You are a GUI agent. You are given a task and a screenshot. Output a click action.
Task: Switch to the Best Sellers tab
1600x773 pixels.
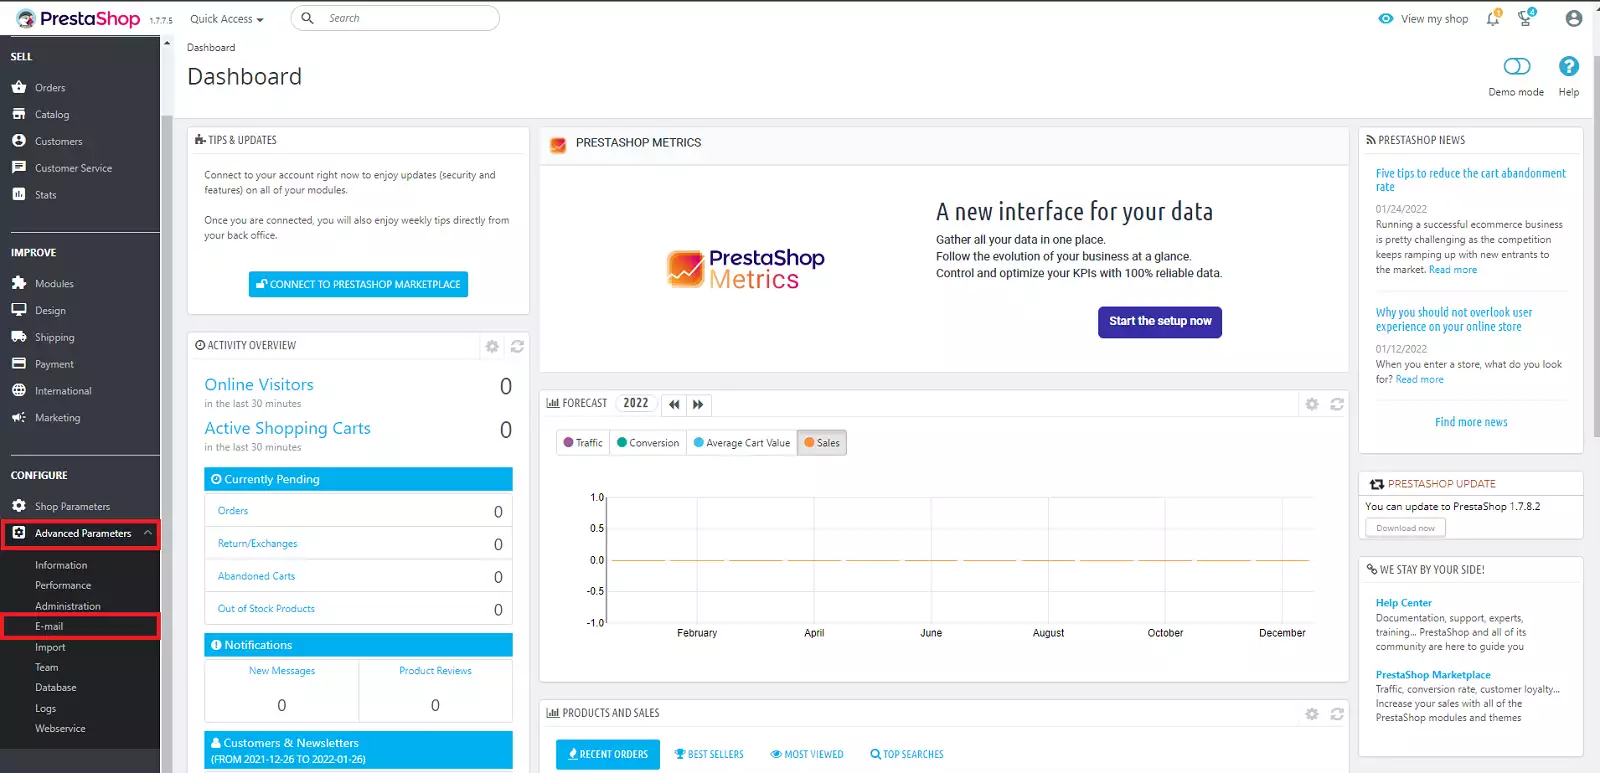(x=709, y=755)
